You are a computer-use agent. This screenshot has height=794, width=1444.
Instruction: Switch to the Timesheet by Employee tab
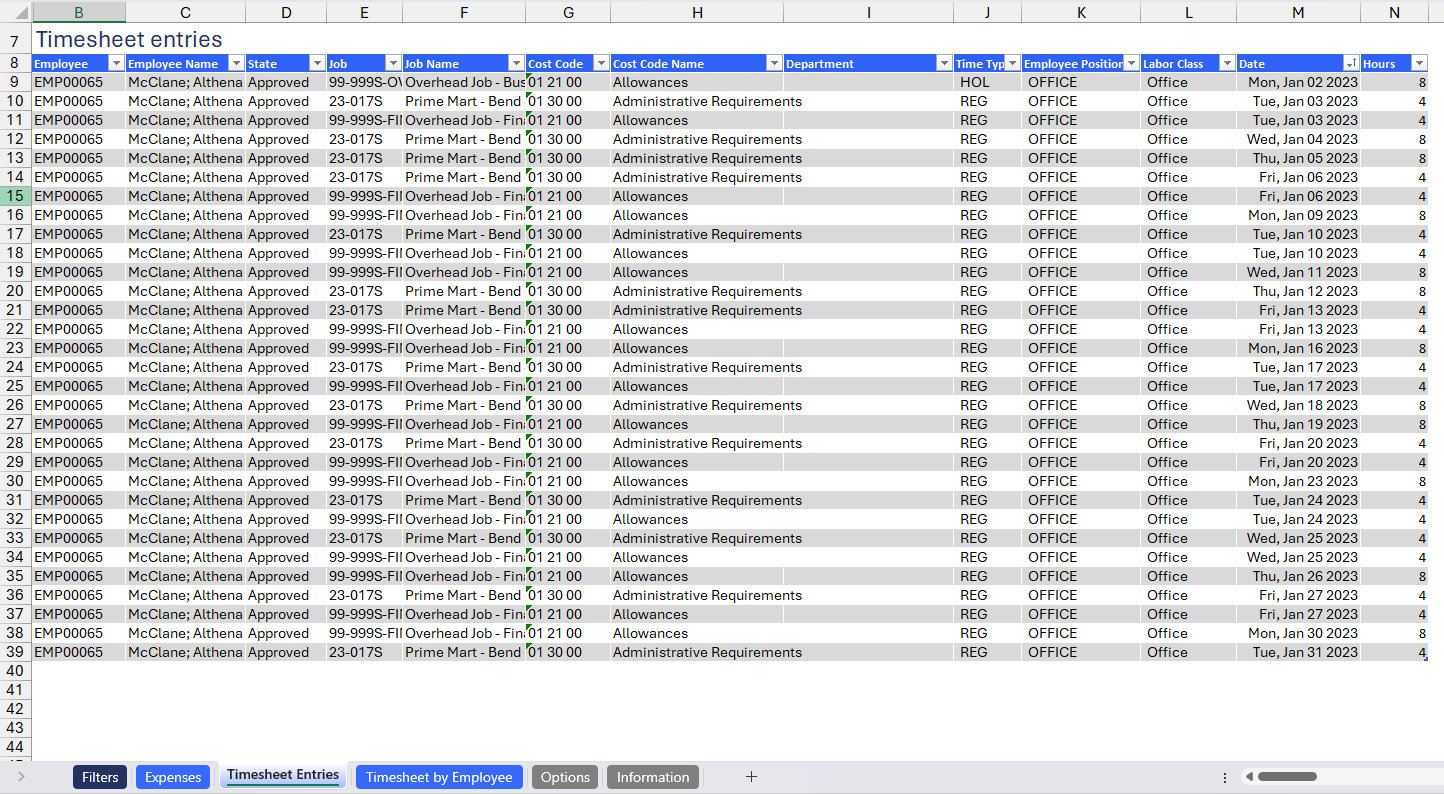[x=438, y=777]
